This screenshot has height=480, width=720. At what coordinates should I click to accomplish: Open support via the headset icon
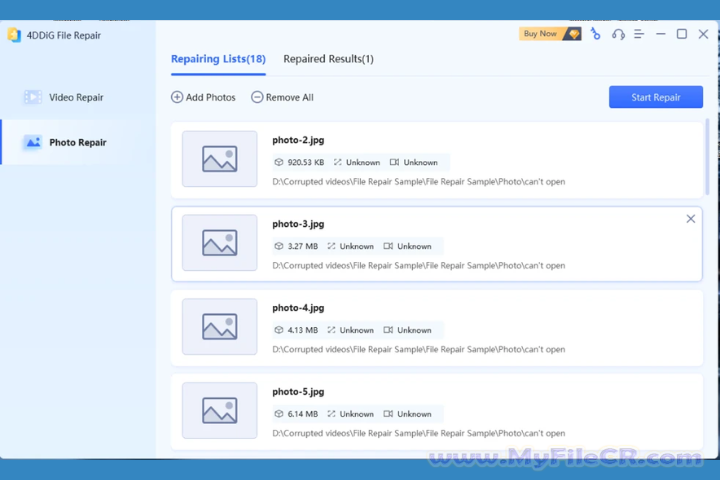[x=618, y=34]
